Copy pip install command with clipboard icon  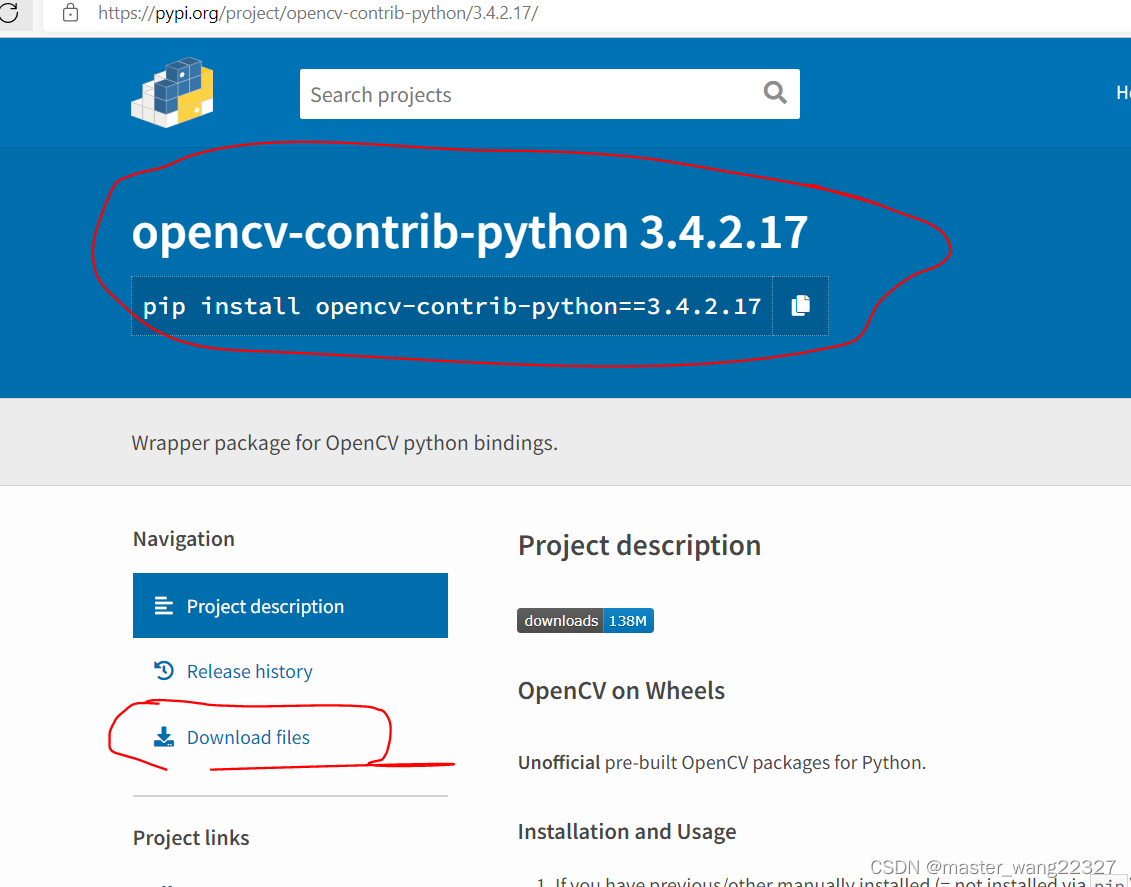click(800, 306)
